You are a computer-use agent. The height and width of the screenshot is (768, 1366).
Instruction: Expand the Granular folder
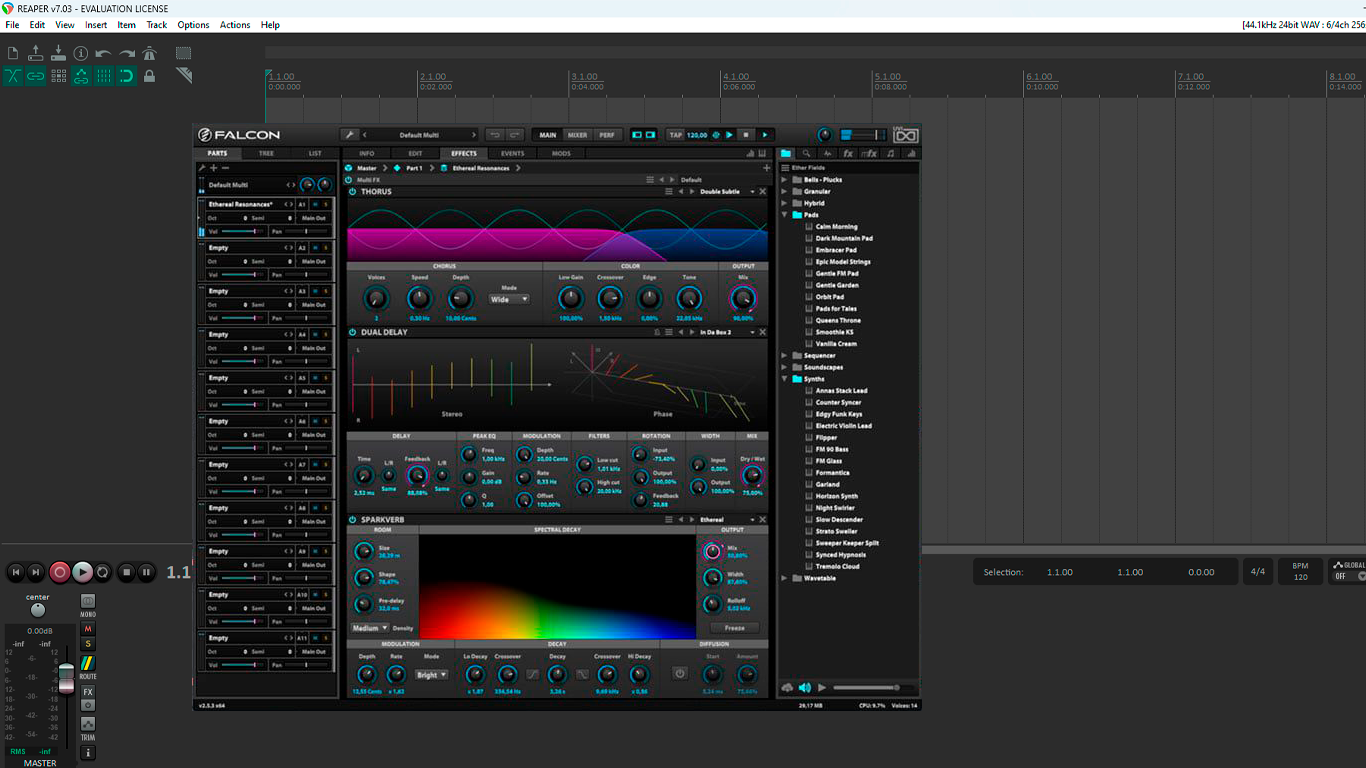[x=784, y=191]
